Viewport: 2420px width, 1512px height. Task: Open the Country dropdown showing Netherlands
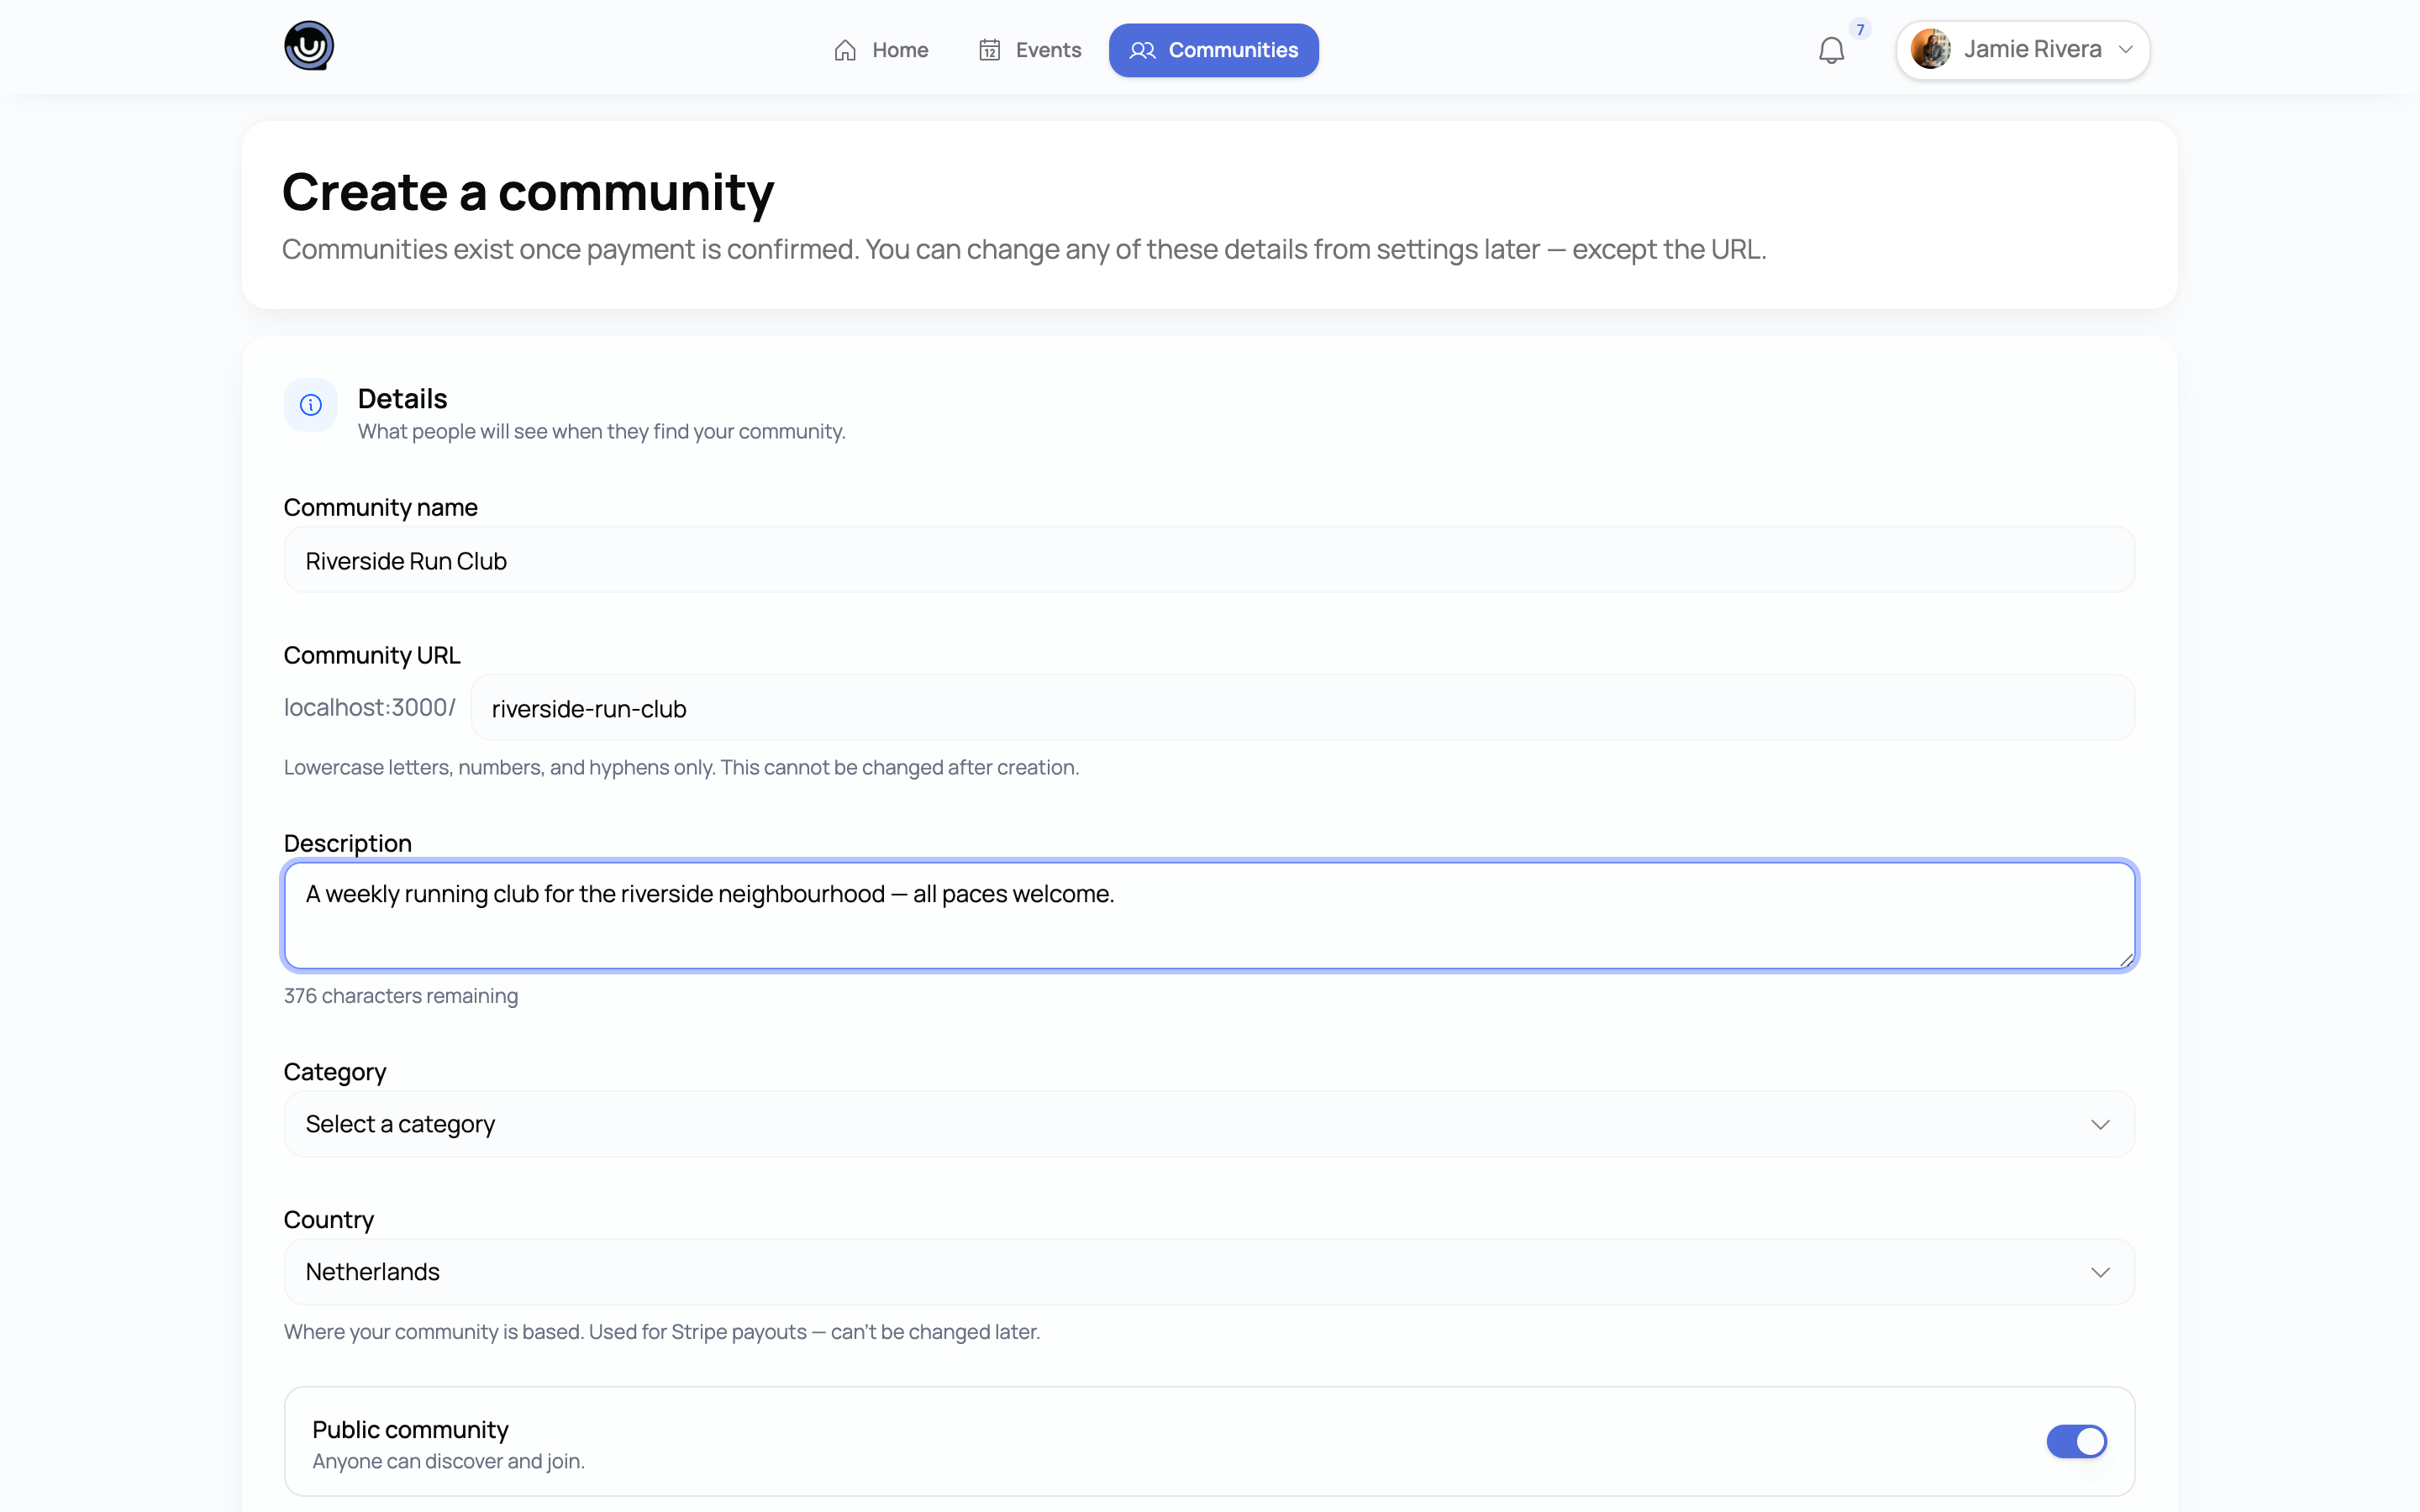tap(1209, 1272)
